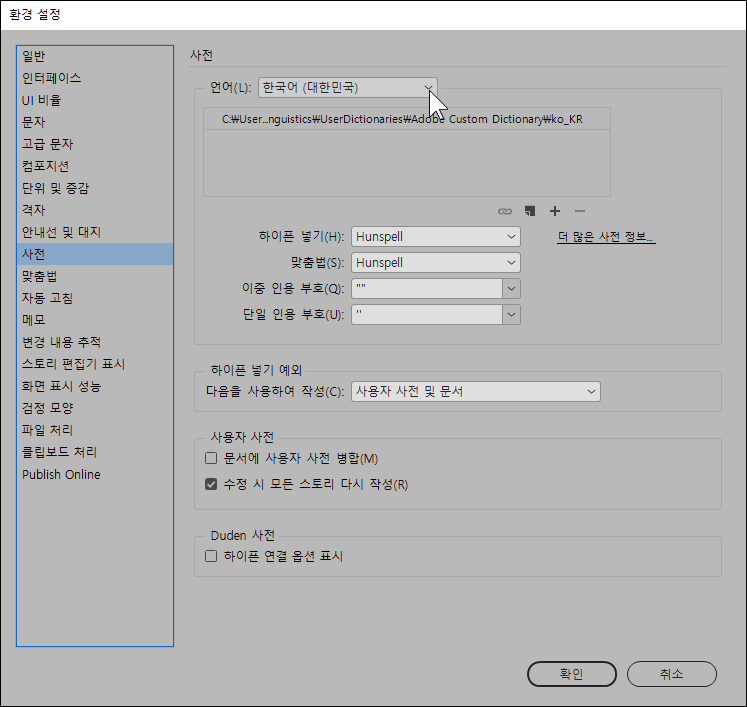The height and width of the screenshot is (707, 747).
Task: Select 화면 표시 성능 category
Action: [x=95, y=386]
